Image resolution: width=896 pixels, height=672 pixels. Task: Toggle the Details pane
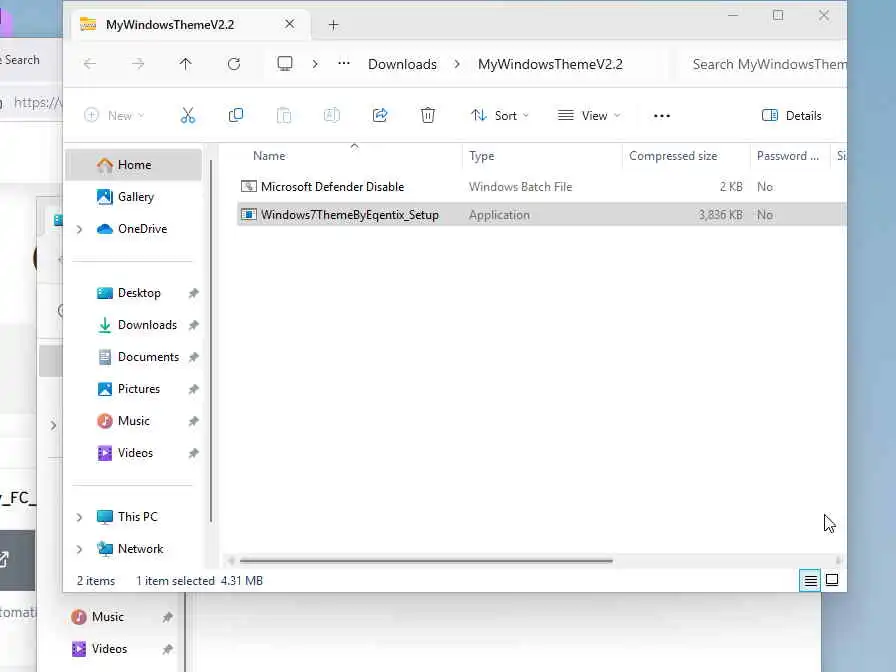click(791, 115)
